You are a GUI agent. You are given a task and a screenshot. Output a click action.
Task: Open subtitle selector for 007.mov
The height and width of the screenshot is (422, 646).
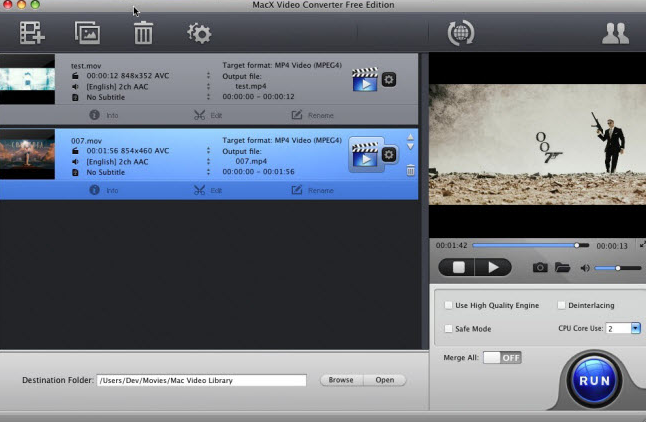(208, 172)
